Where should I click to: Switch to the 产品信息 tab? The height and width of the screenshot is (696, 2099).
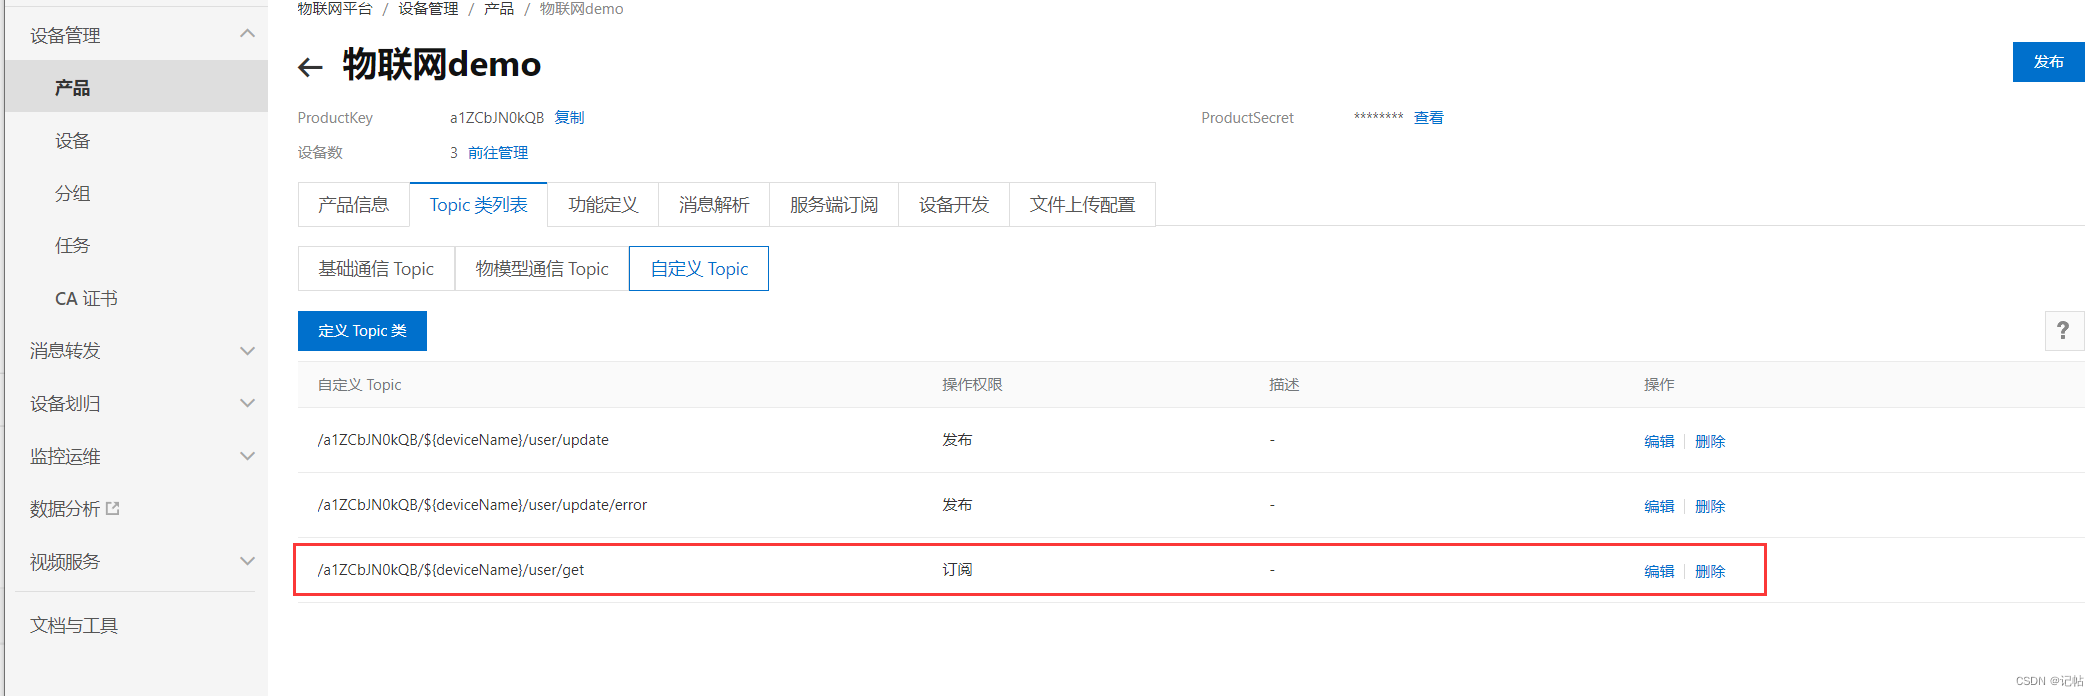354,204
